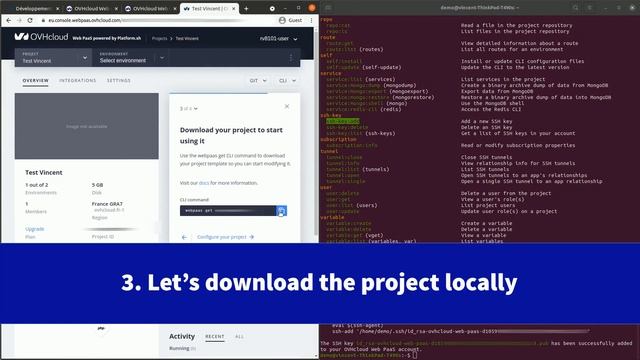The width and height of the screenshot is (640, 360).
Task: Close the first Développement tab
Action: pos(57,8)
